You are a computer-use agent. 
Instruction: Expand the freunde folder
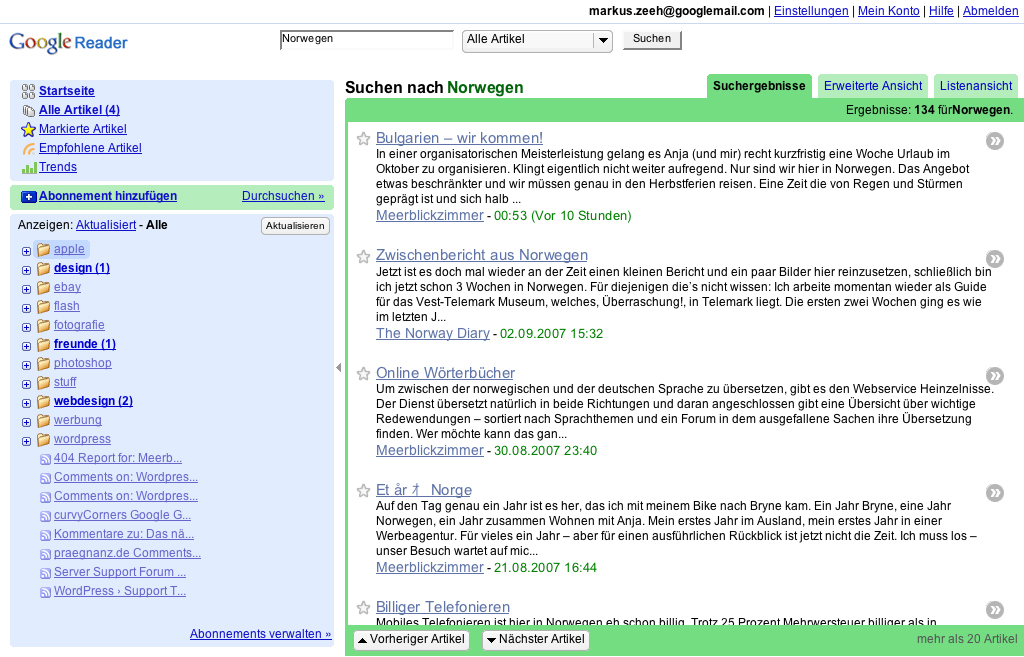point(26,346)
